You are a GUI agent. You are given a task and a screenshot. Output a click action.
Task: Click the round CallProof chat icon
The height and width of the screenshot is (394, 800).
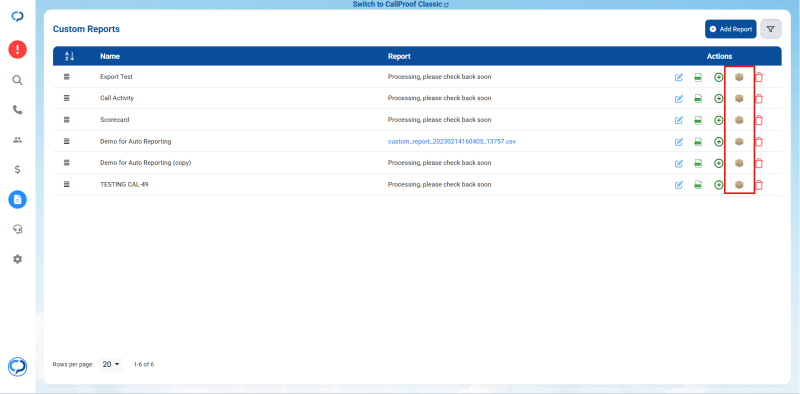click(x=17, y=367)
